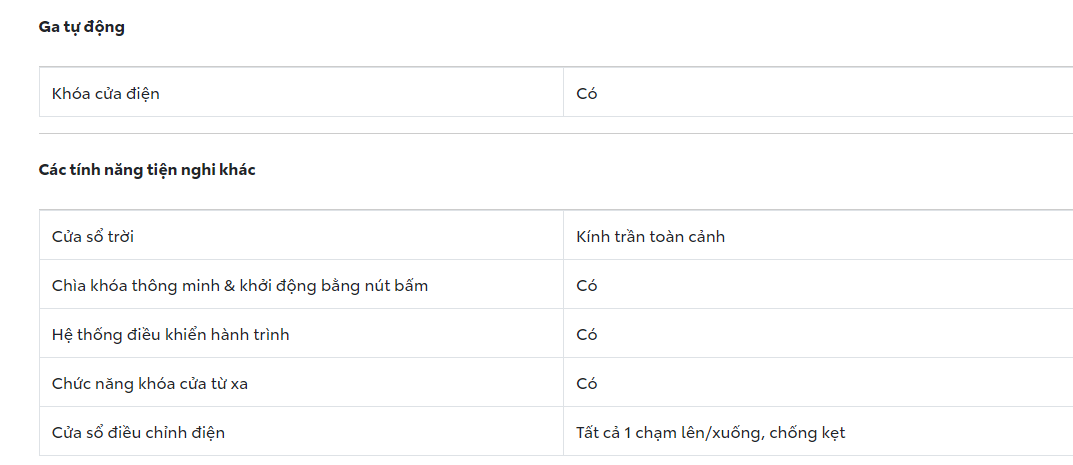This screenshot has width=1073, height=465.
Task: Click the ampersand in smart key row
Action: [x=229, y=285]
